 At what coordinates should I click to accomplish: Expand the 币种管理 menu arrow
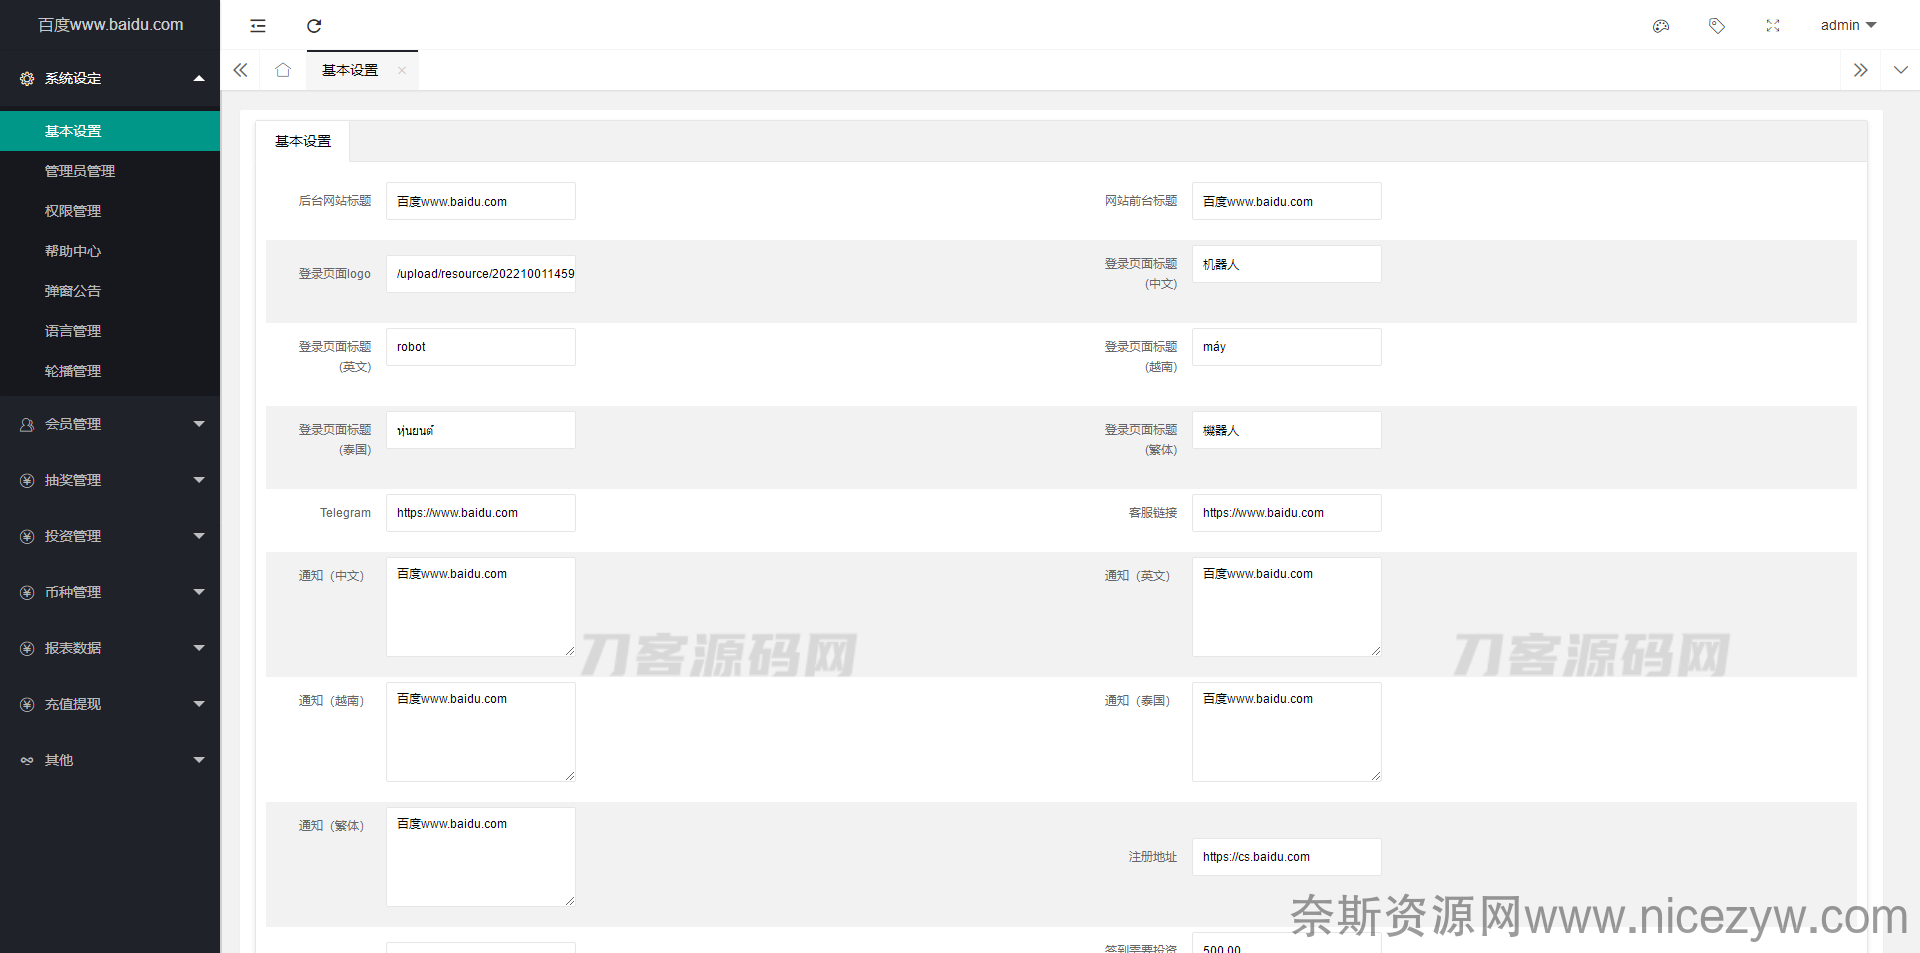click(x=199, y=592)
